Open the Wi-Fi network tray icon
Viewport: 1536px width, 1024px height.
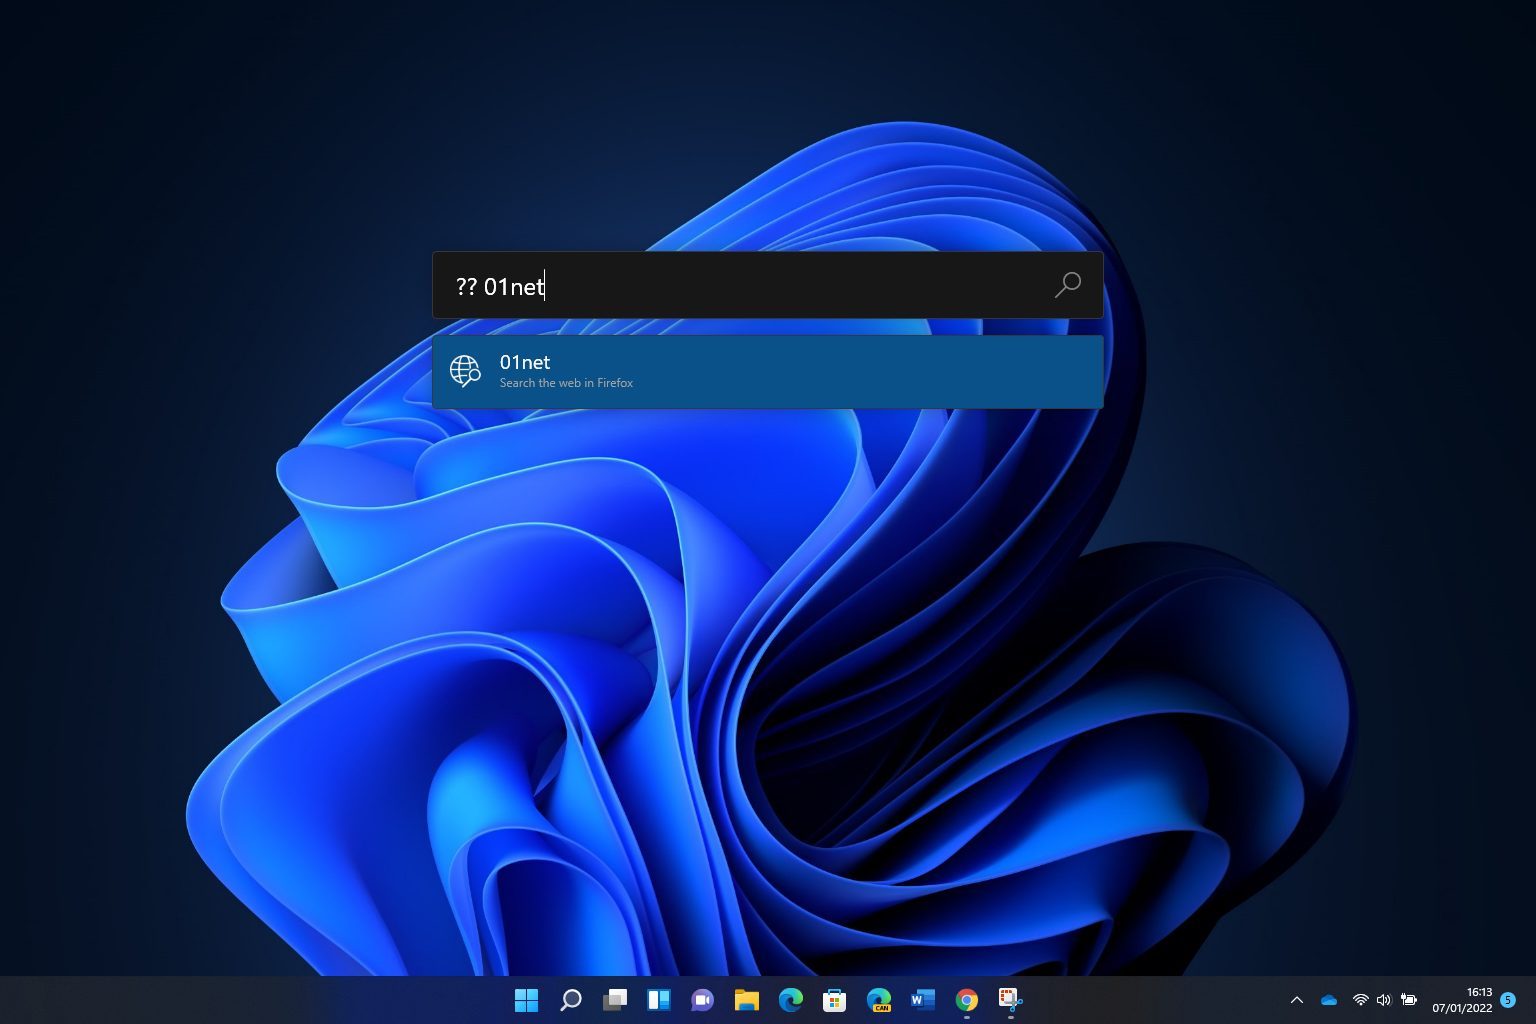point(1360,1000)
